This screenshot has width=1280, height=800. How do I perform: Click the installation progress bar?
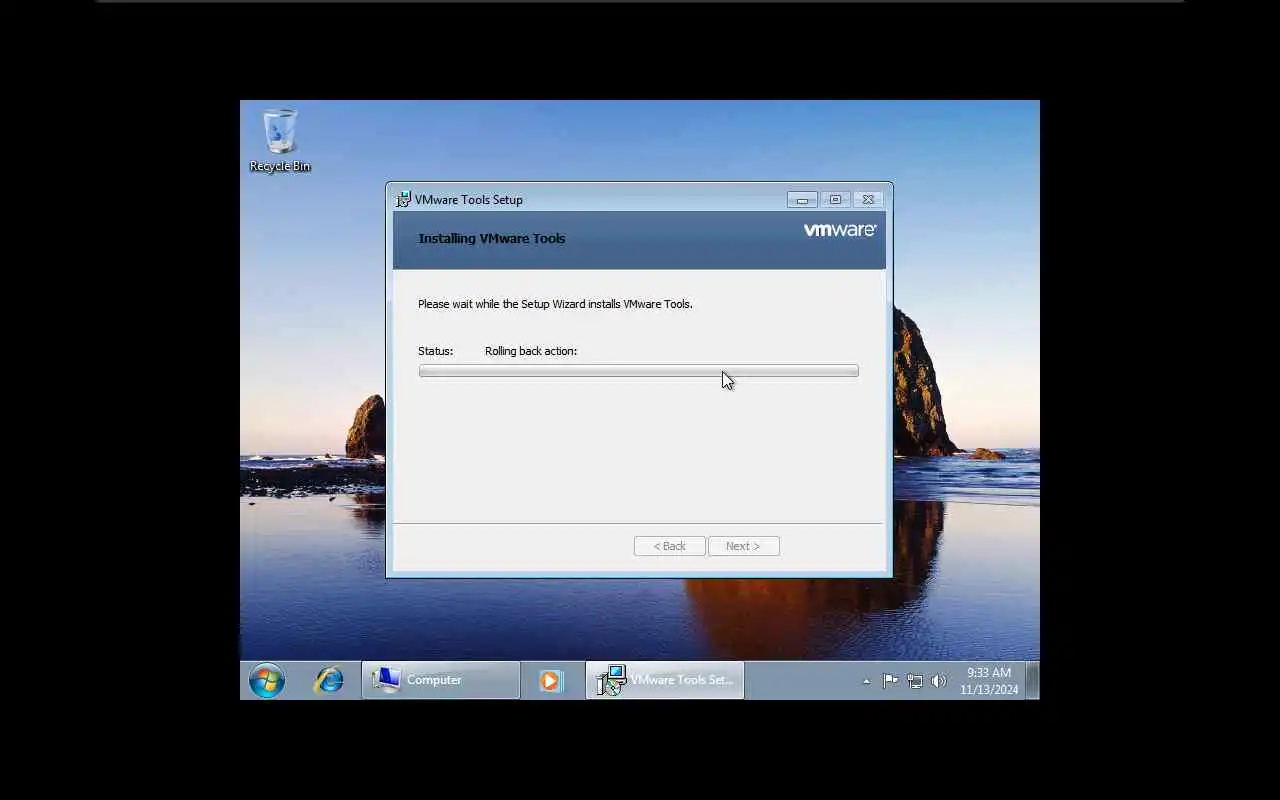[x=638, y=371]
